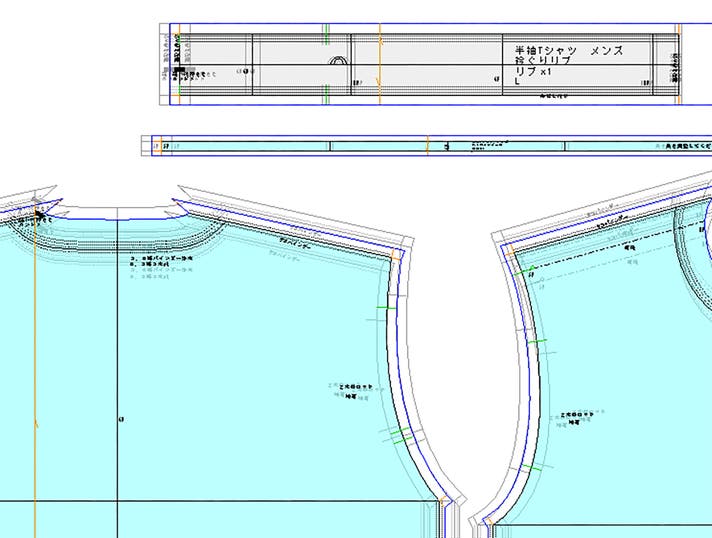Screen dimensions: 712x538
Task: Select the リブ×1 label on the rib pattern
Action: [533, 73]
